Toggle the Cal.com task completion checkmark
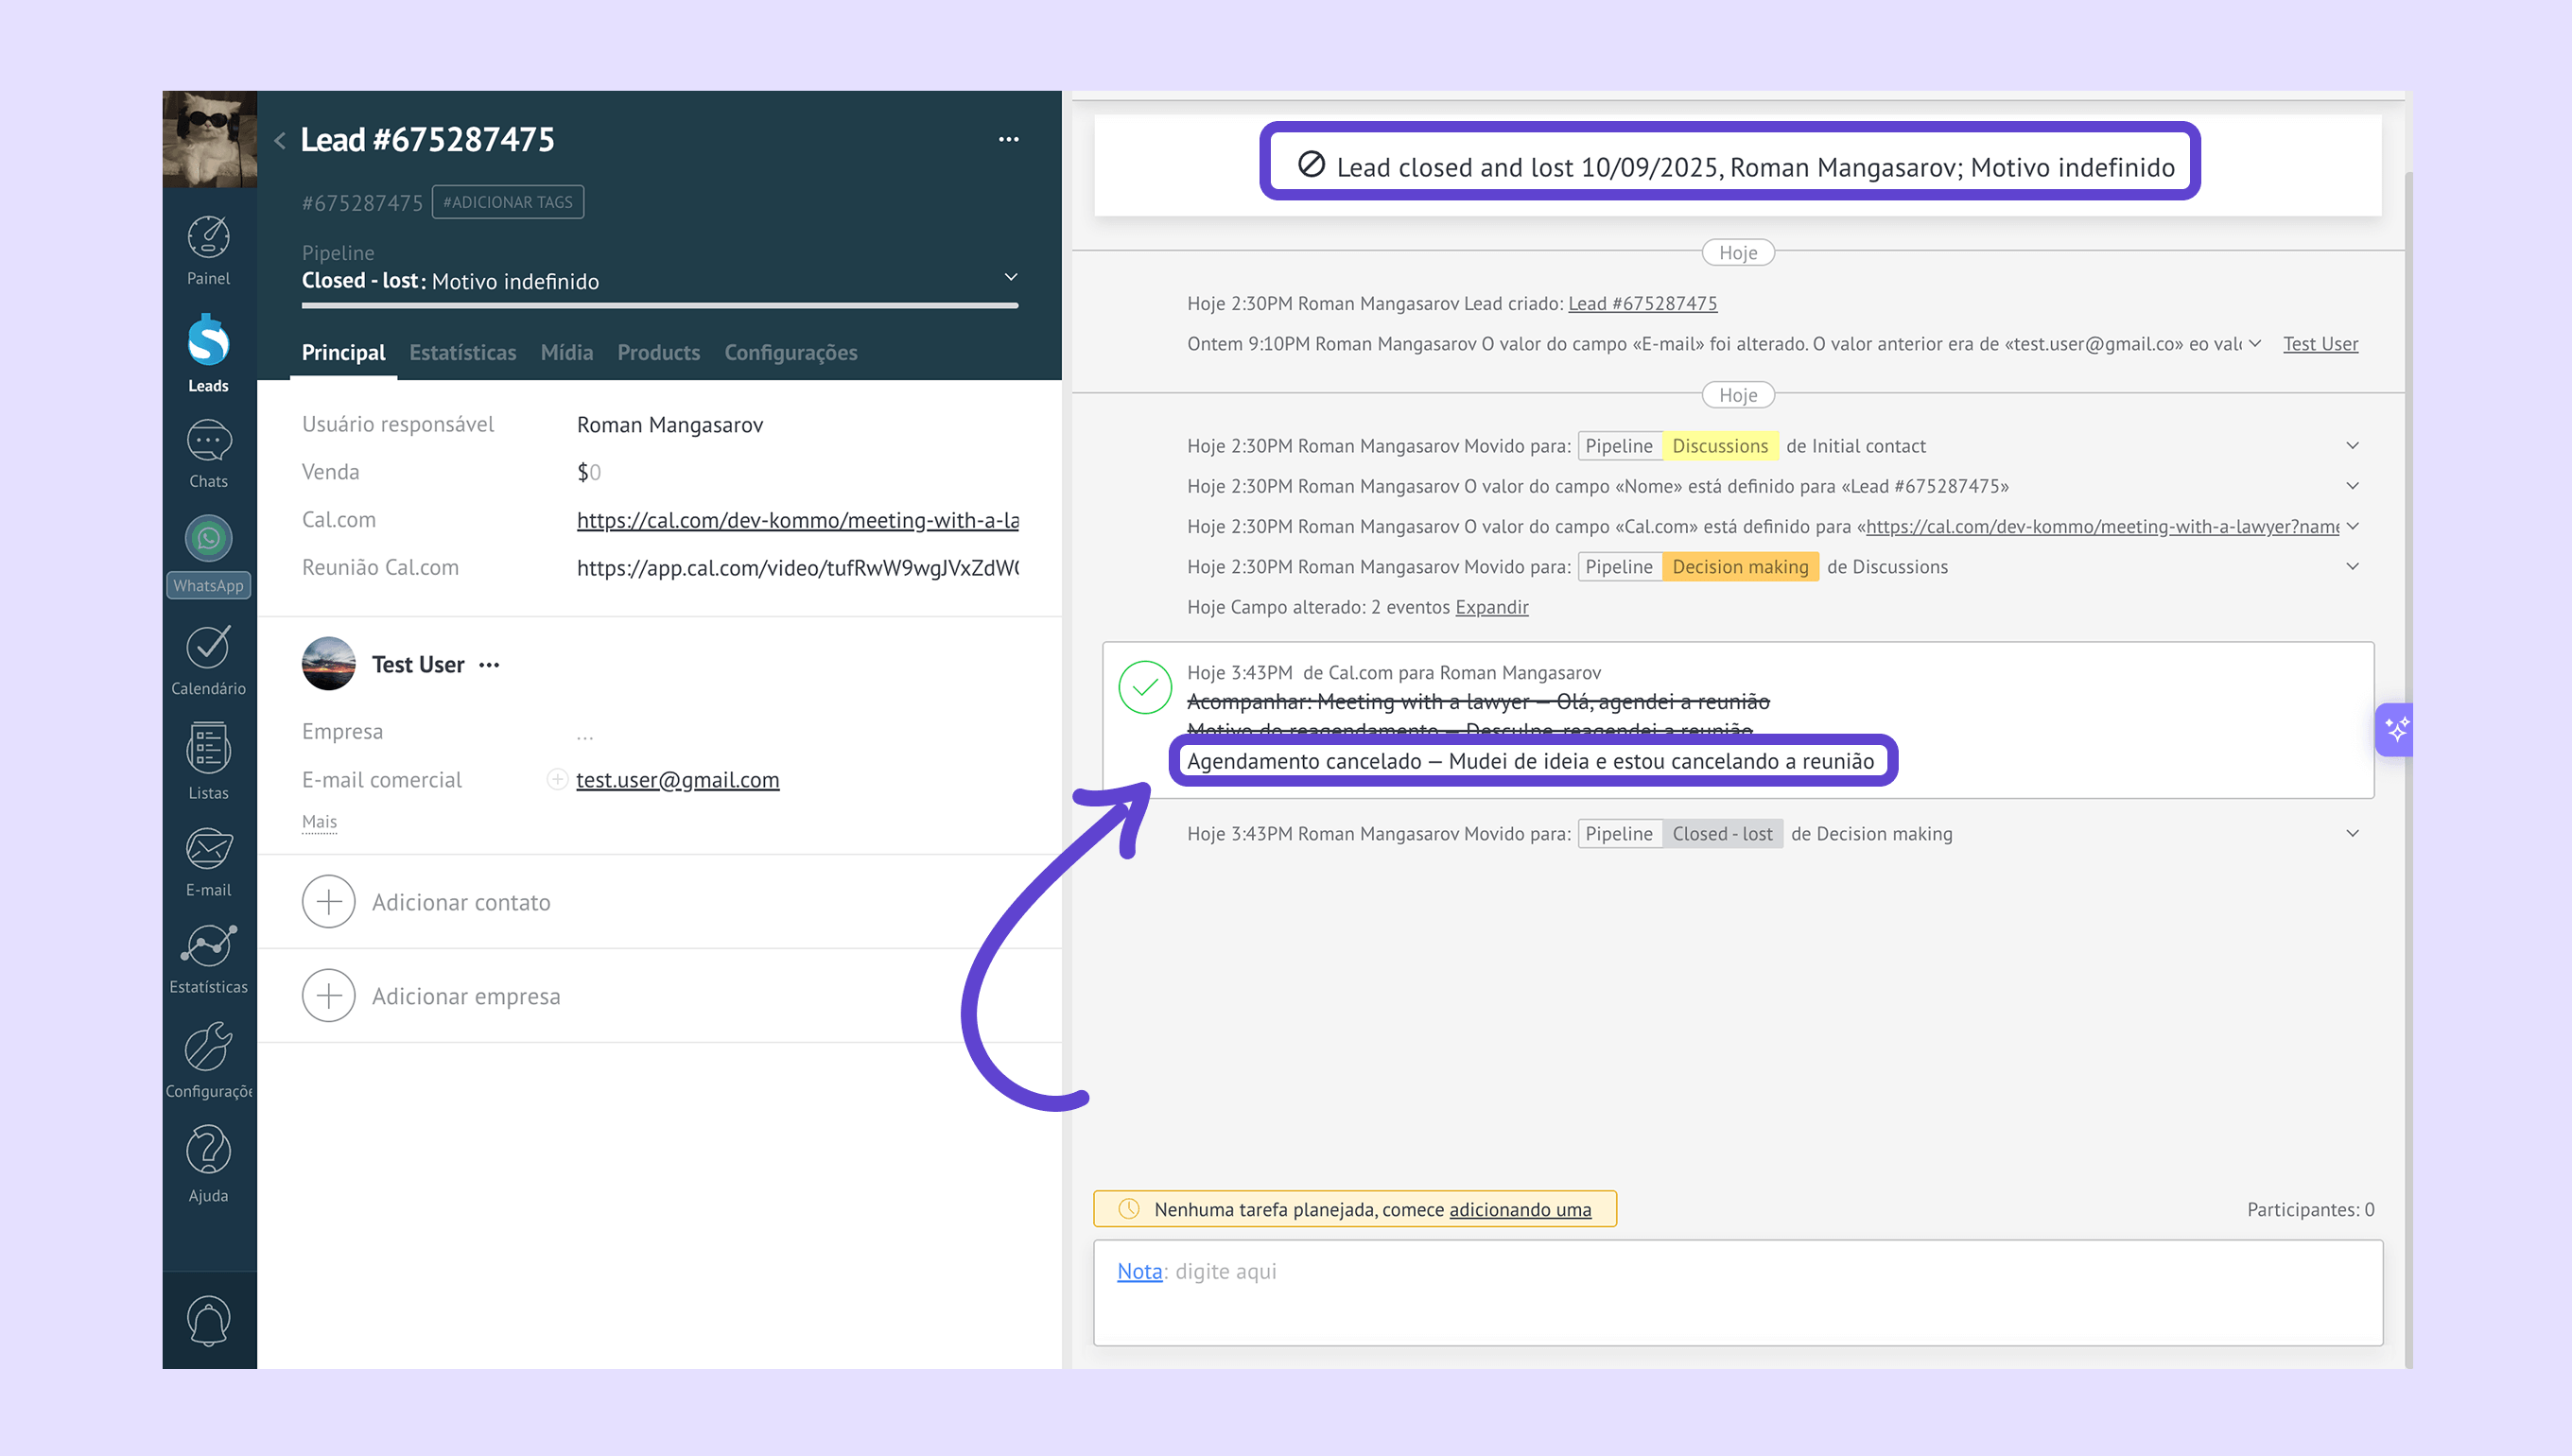The height and width of the screenshot is (1456, 2572). pos(1144,687)
